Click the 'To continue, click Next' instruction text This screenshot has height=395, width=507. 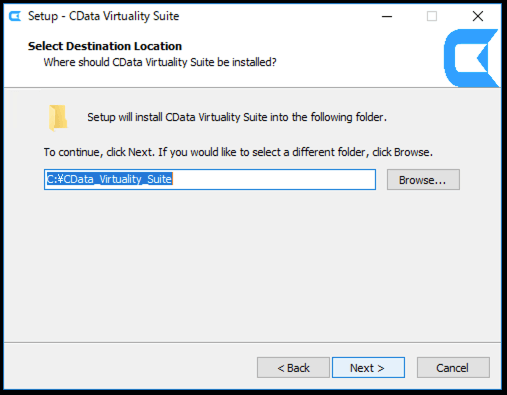click(x=238, y=152)
